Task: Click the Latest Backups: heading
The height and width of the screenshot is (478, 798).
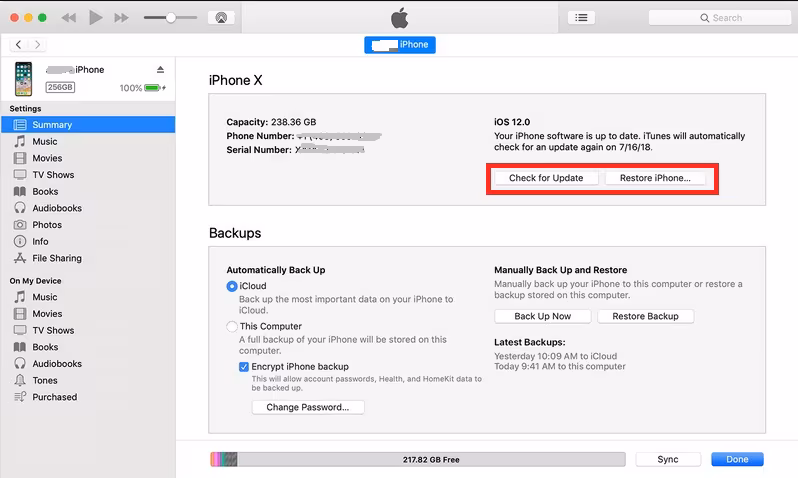Action: pos(530,342)
